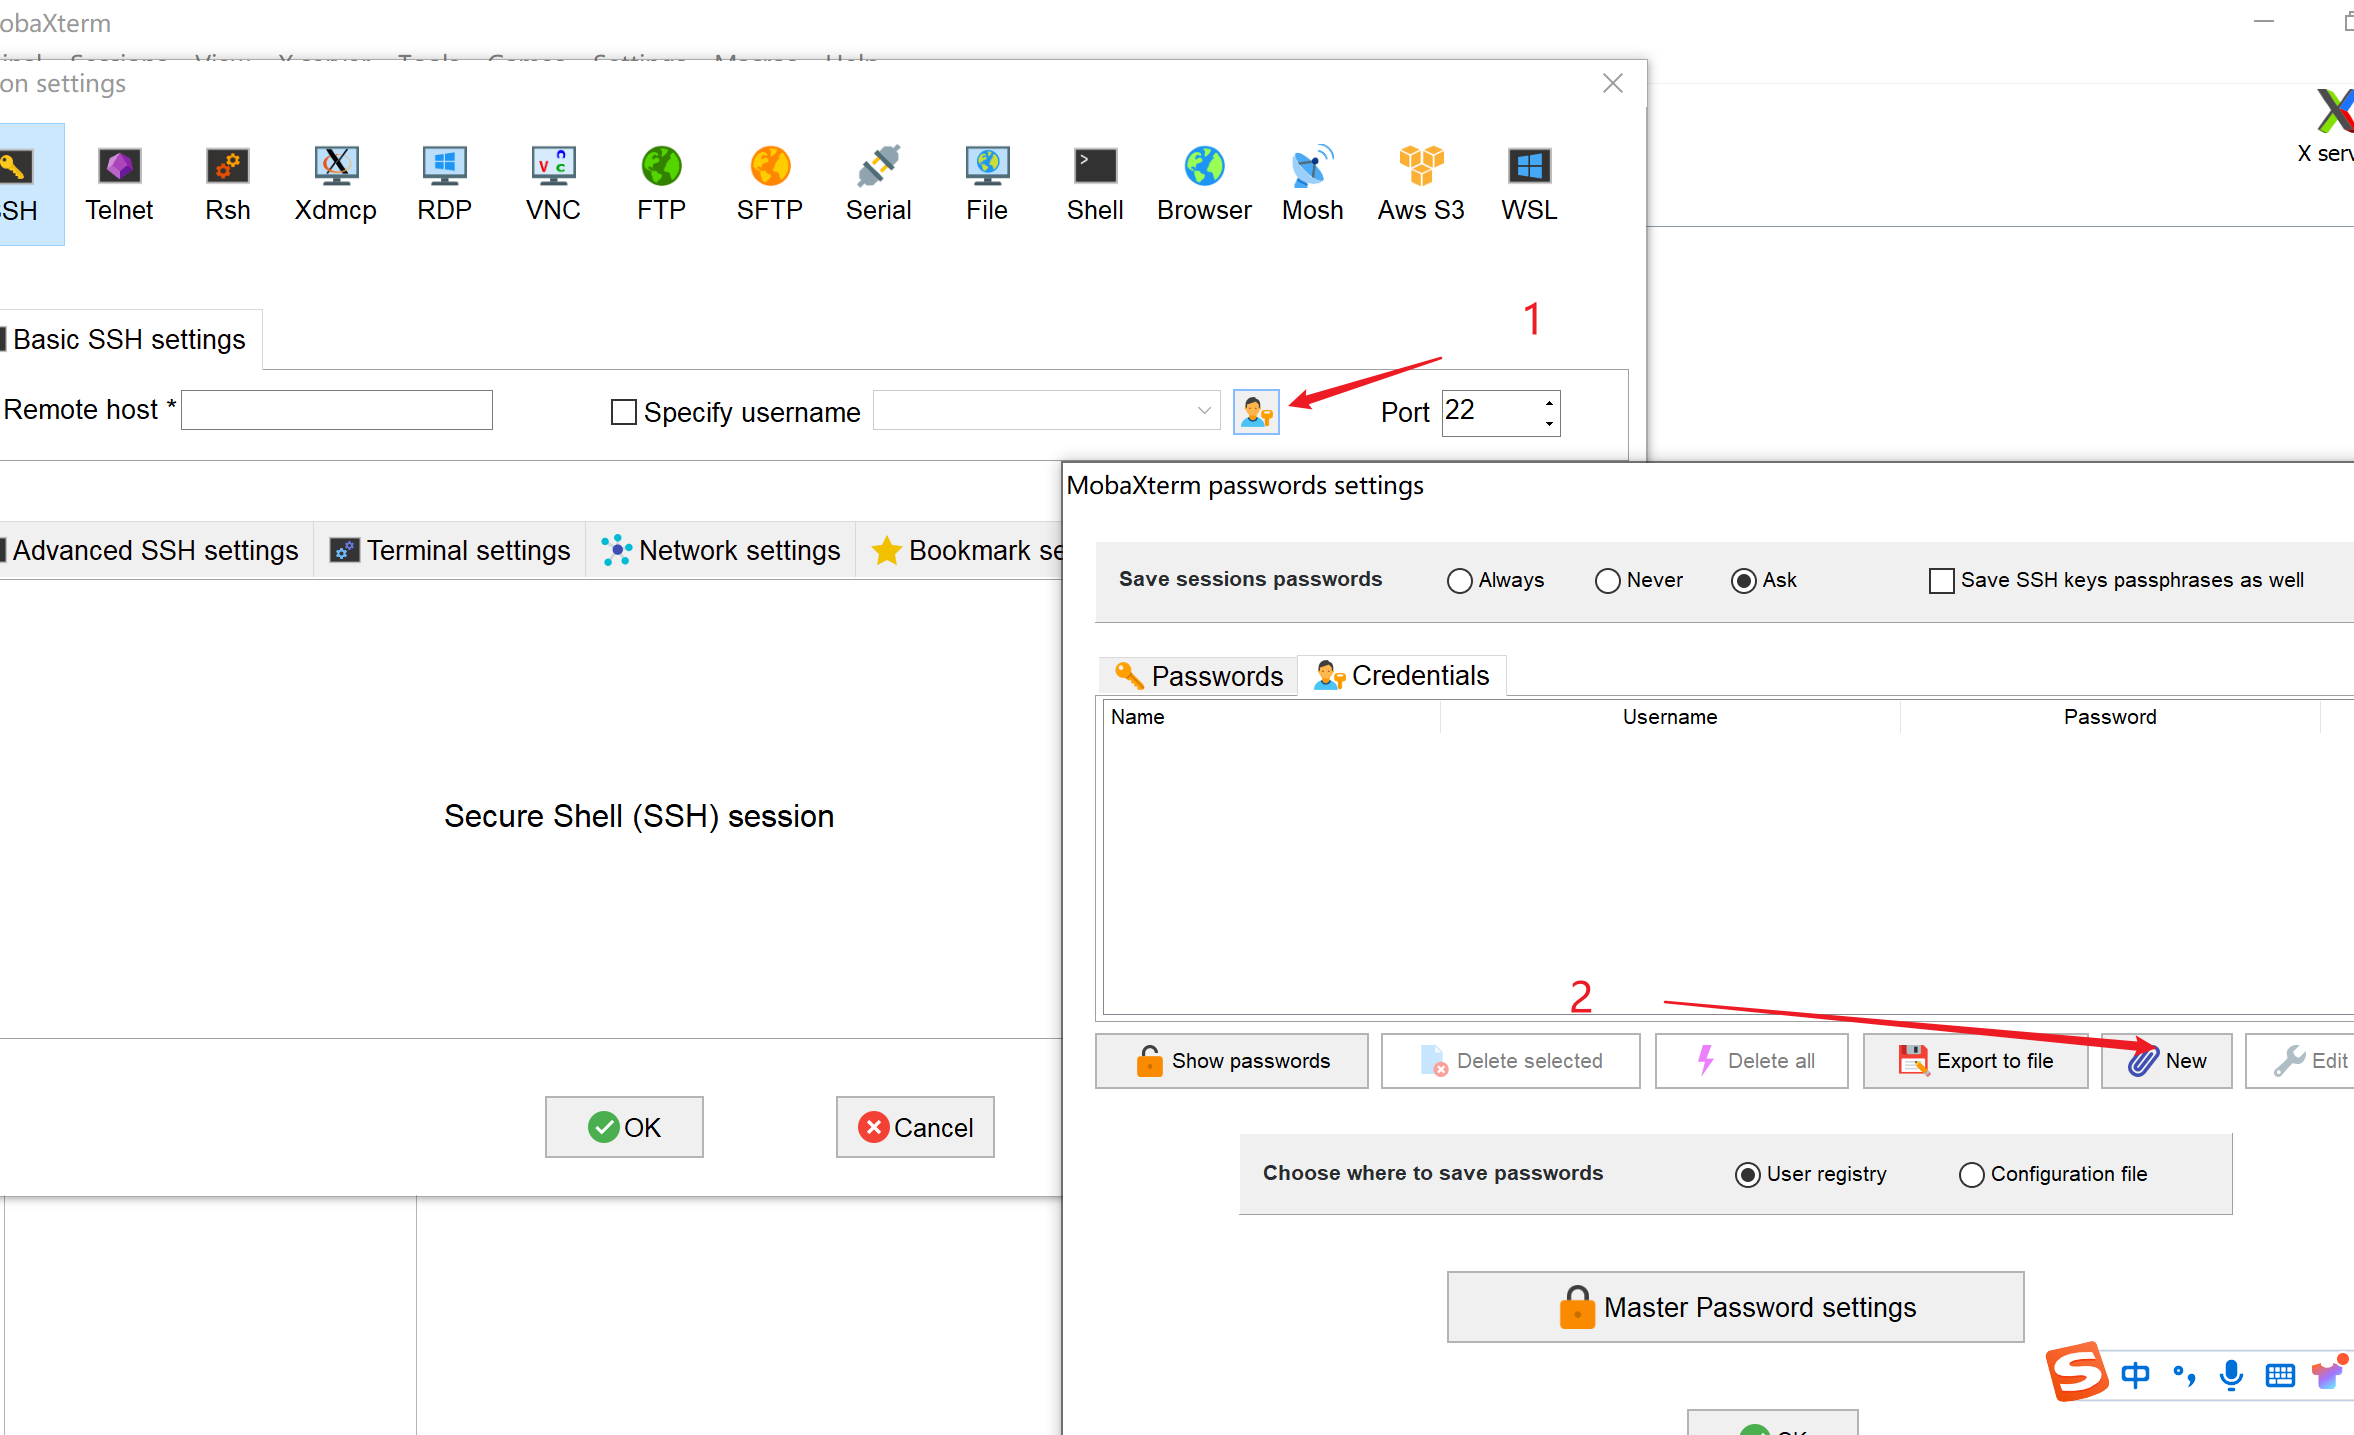Choose the File session type
This screenshot has width=2354, height=1435.
pos(987,184)
